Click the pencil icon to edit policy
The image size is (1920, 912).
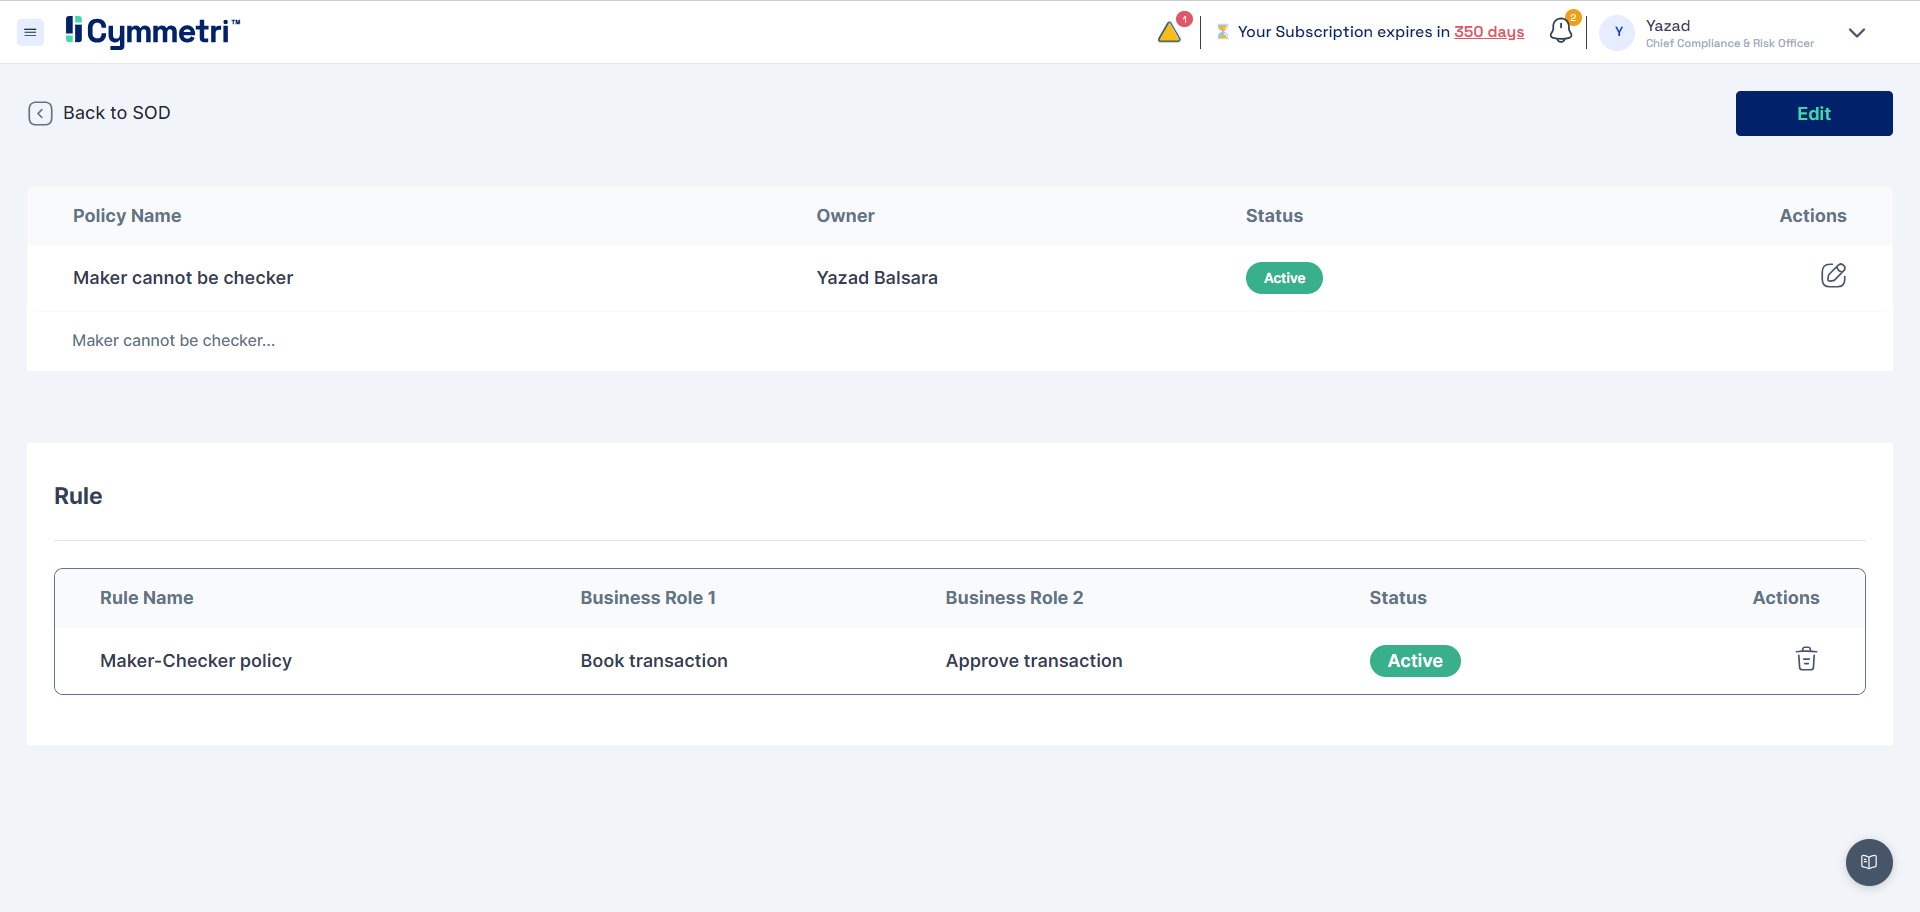tap(1832, 276)
